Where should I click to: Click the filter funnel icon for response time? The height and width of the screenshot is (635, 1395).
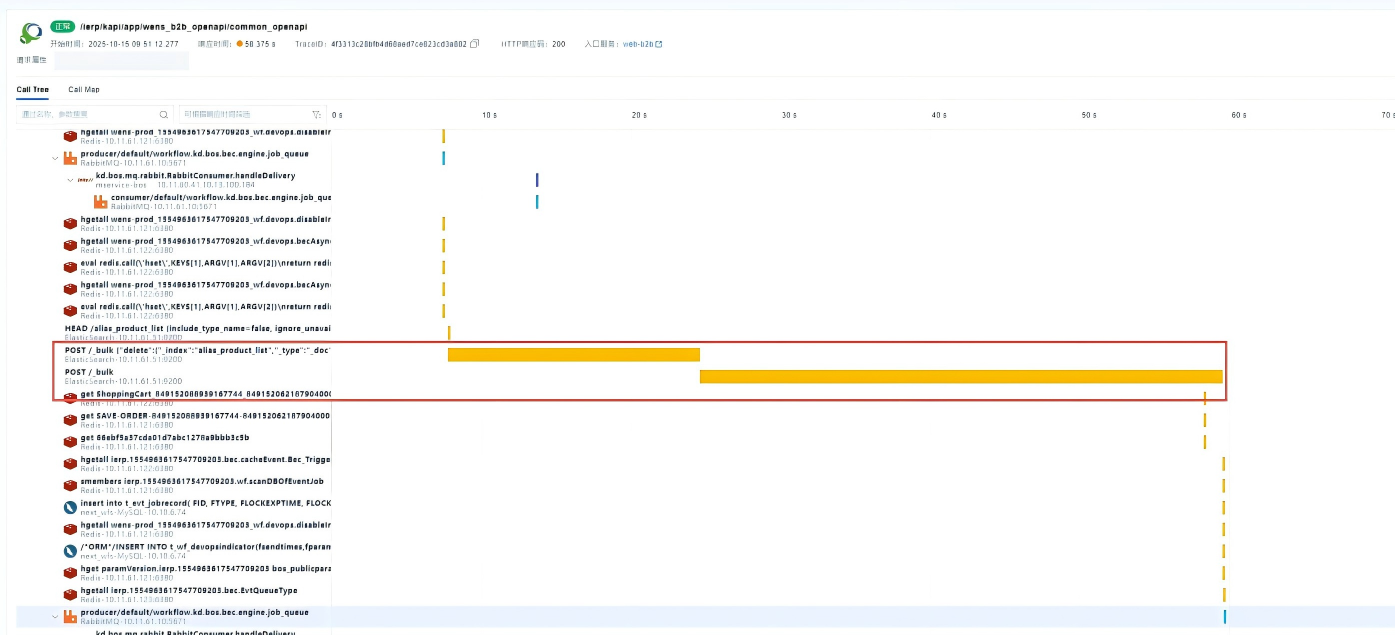pos(317,115)
